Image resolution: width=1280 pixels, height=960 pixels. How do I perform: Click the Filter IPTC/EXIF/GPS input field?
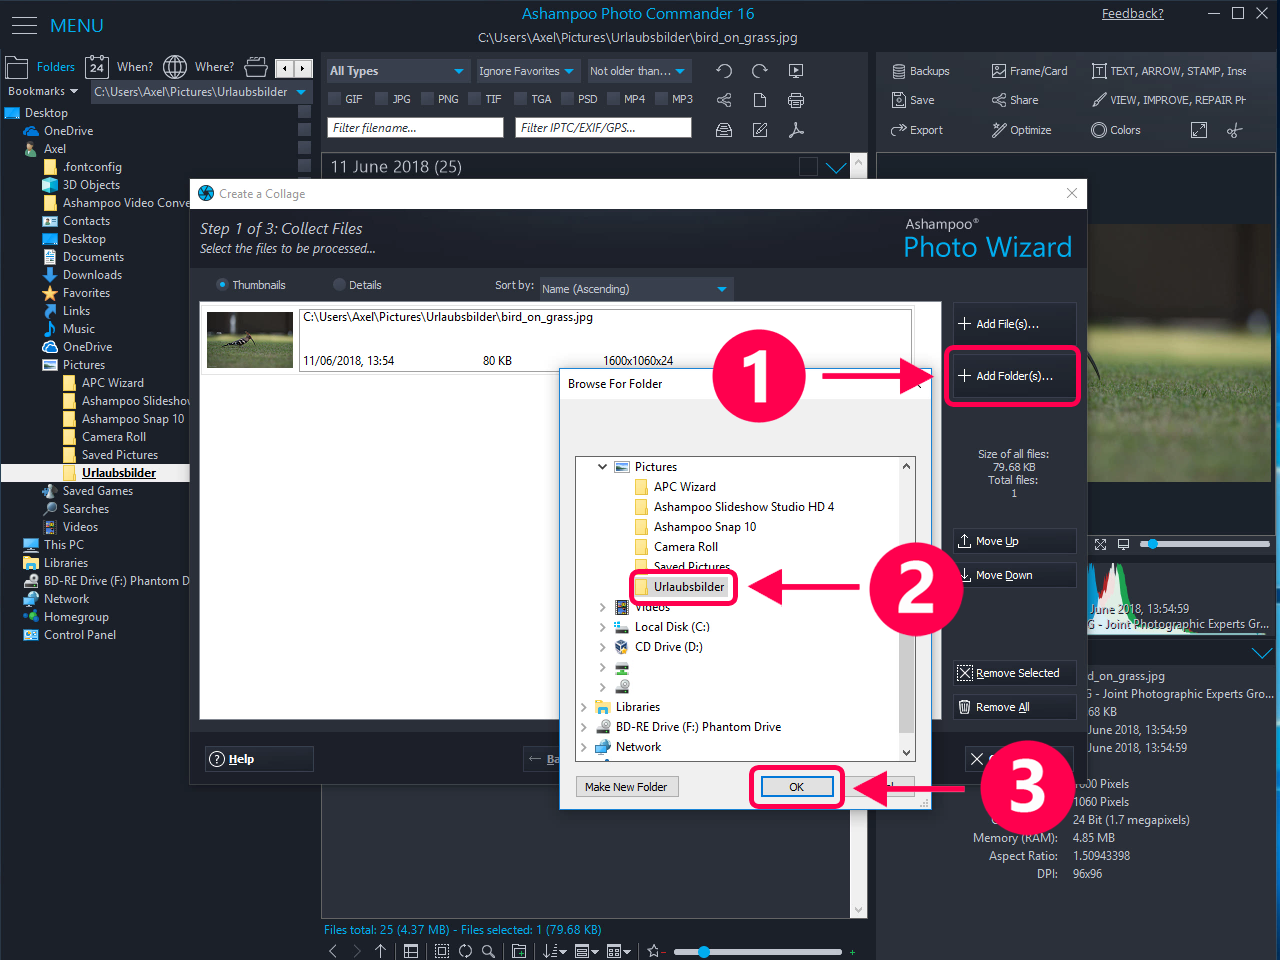click(x=603, y=128)
